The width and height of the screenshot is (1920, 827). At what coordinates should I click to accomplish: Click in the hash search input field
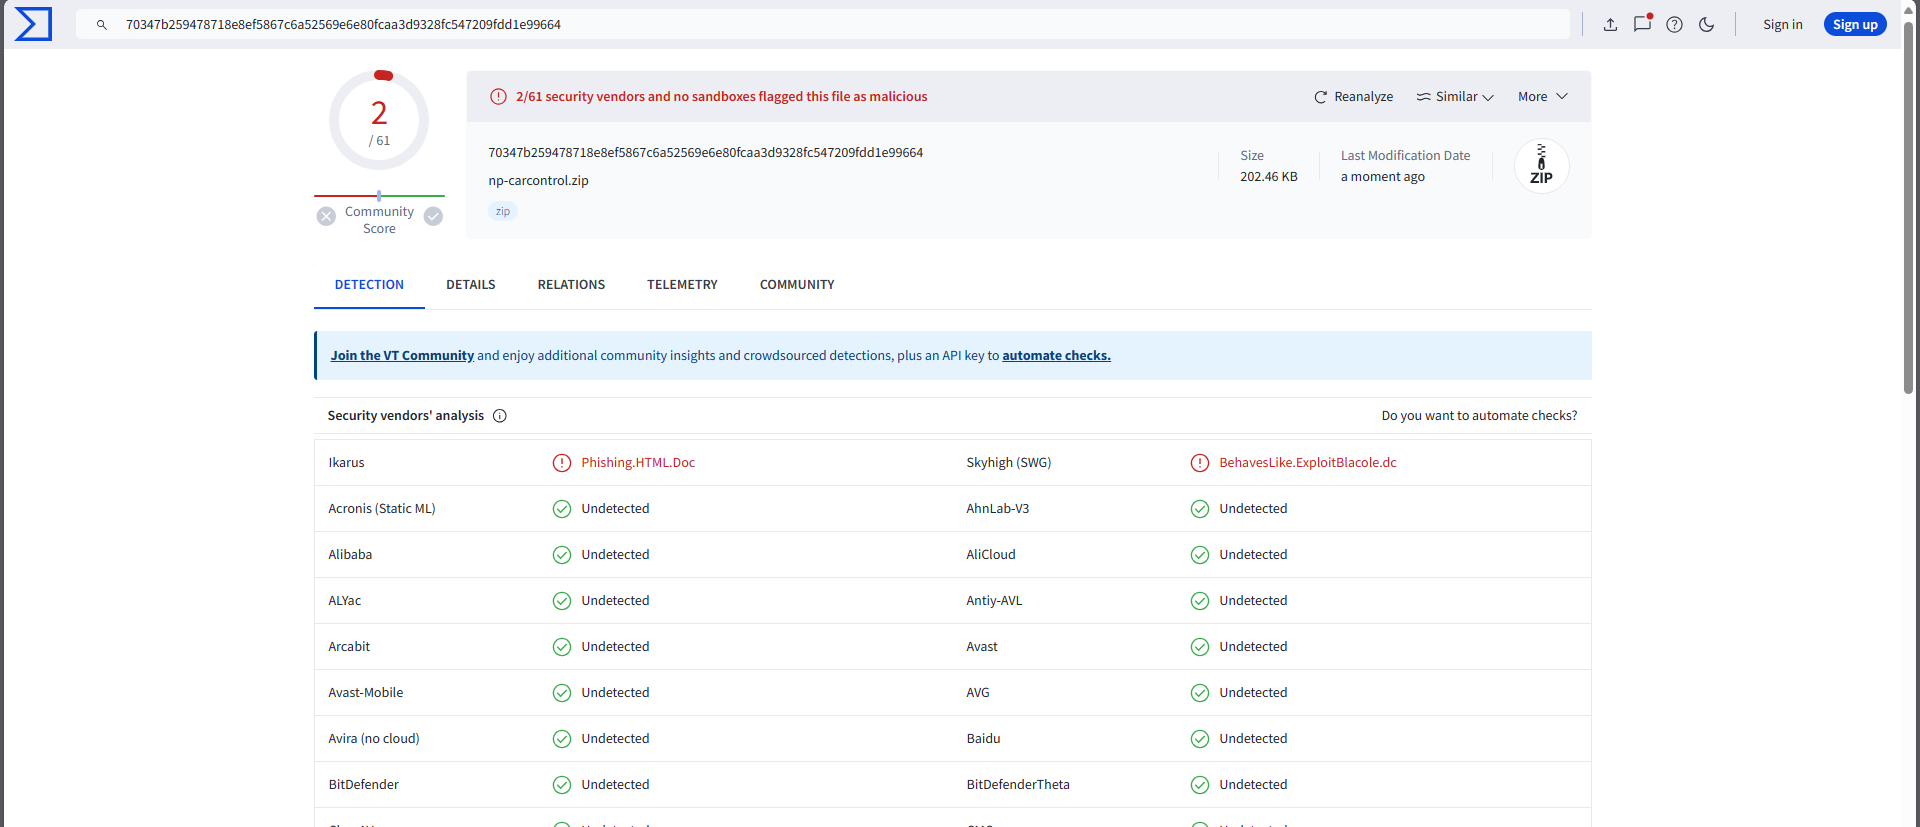click(x=822, y=24)
